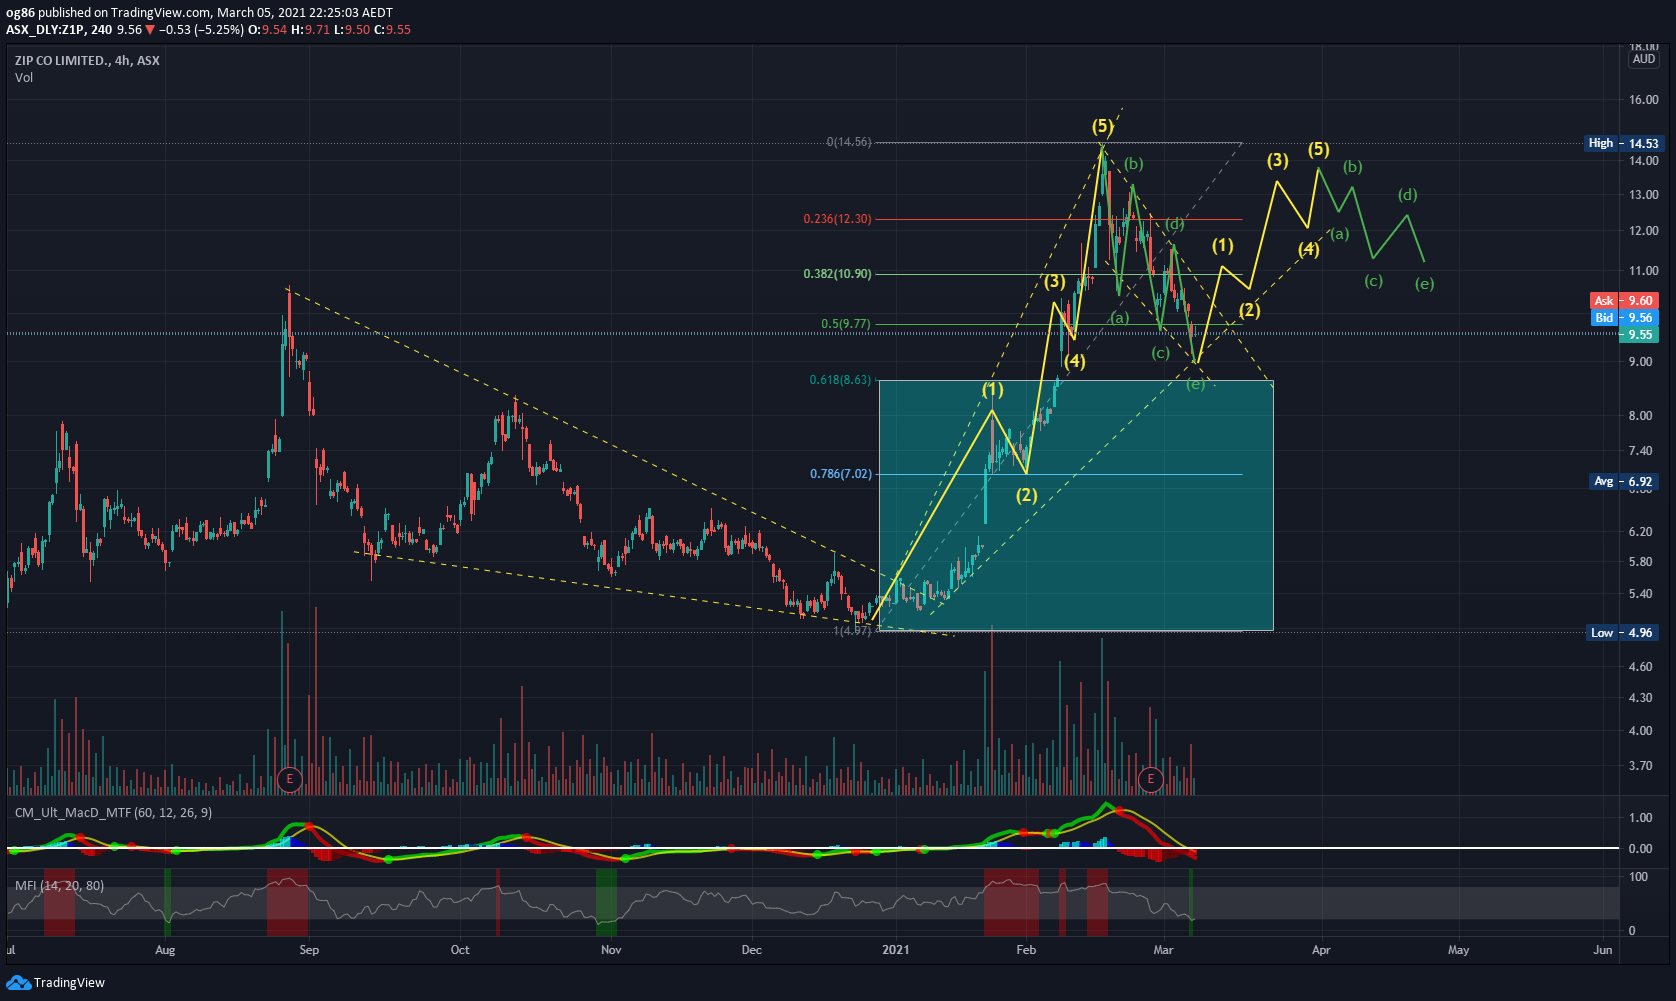Screen dimensions: 1676x1001
Task: Click the 0(14.56) Fibonacci level label
Action: [849, 142]
